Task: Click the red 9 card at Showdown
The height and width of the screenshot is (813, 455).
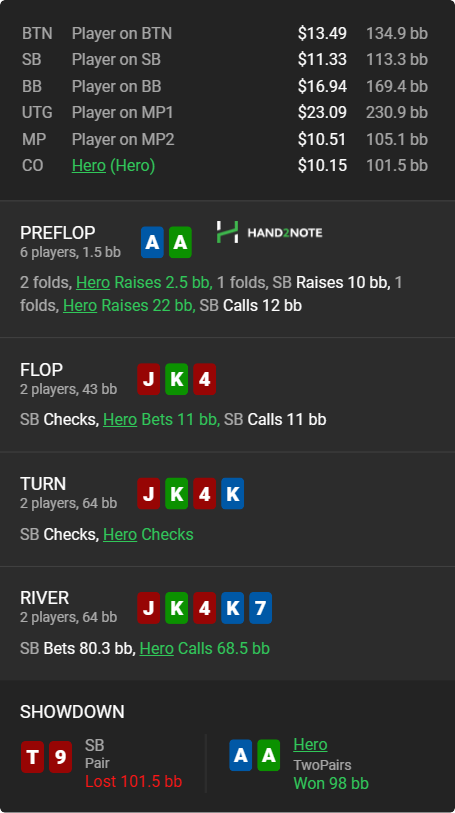Action: pos(60,757)
